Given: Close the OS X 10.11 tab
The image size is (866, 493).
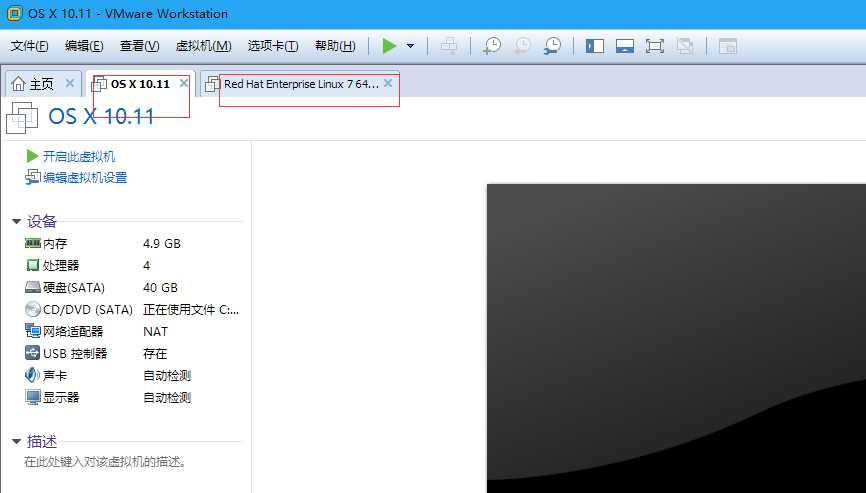Looking at the screenshot, I should (x=184, y=83).
